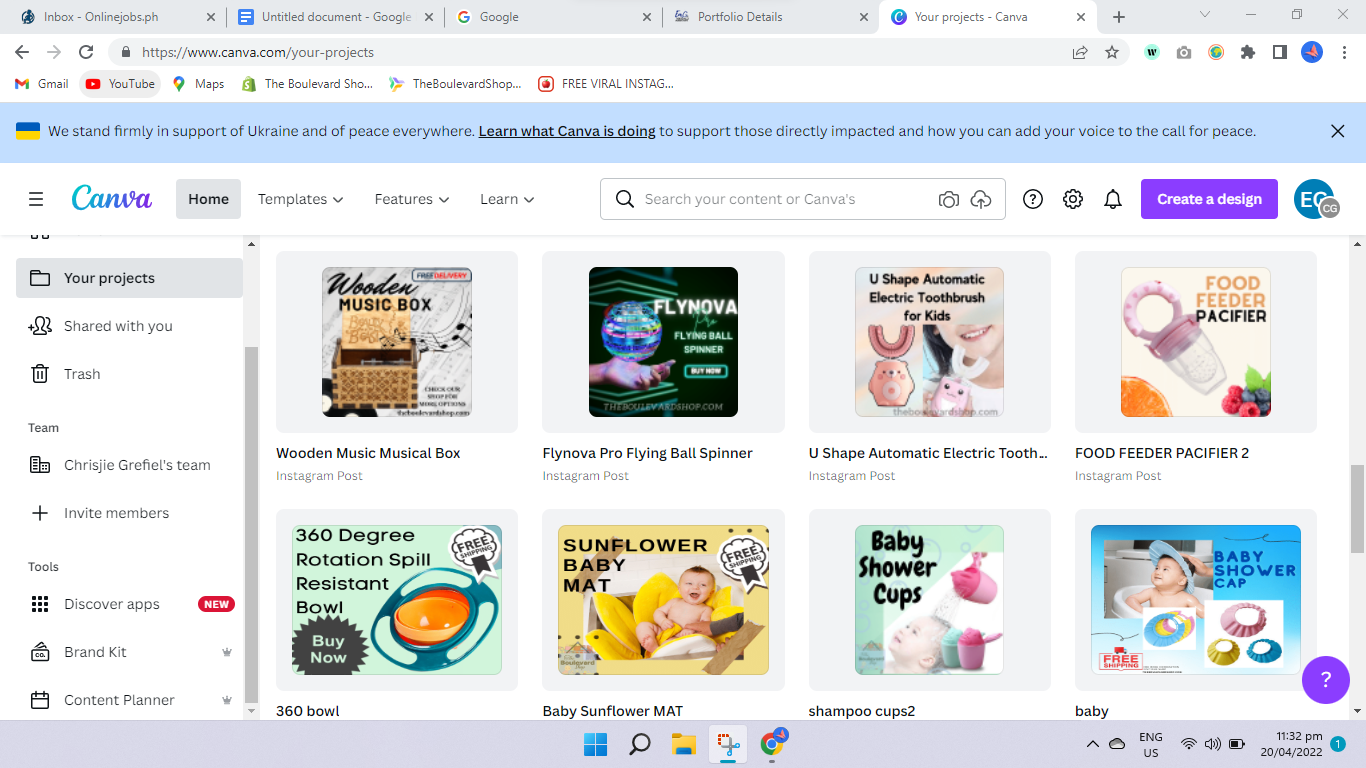Screen dimensions: 1366x768
Task: Open the FOOD FEEDER PACIFIER 2 thumbnail
Action: (1196, 342)
